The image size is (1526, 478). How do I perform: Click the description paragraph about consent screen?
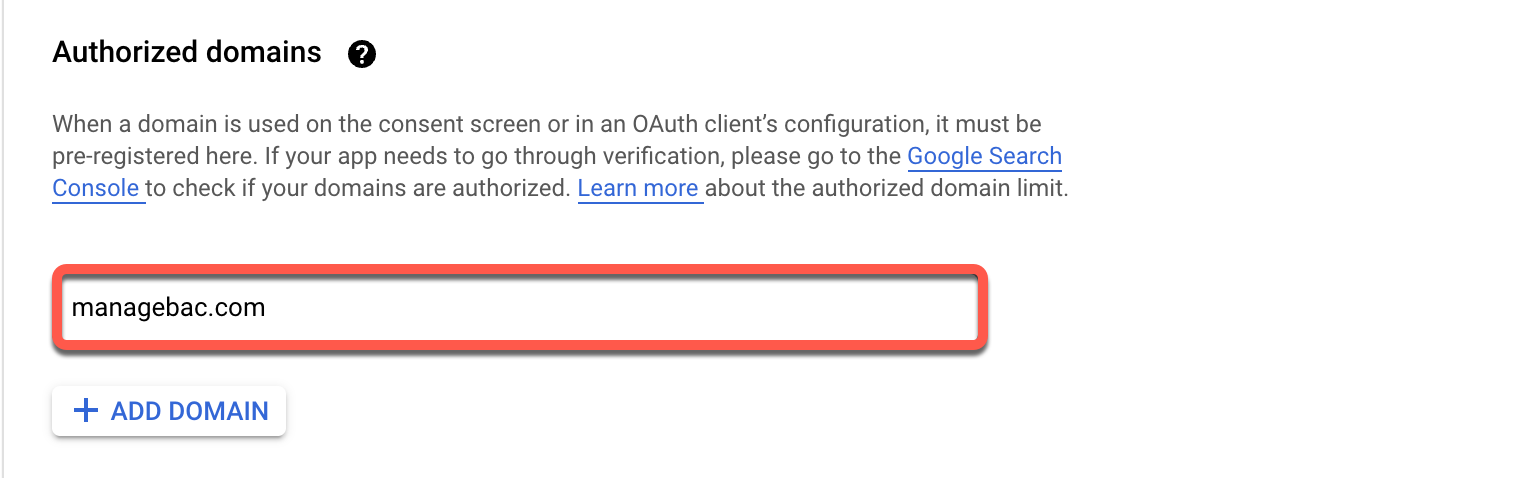[x=560, y=156]
